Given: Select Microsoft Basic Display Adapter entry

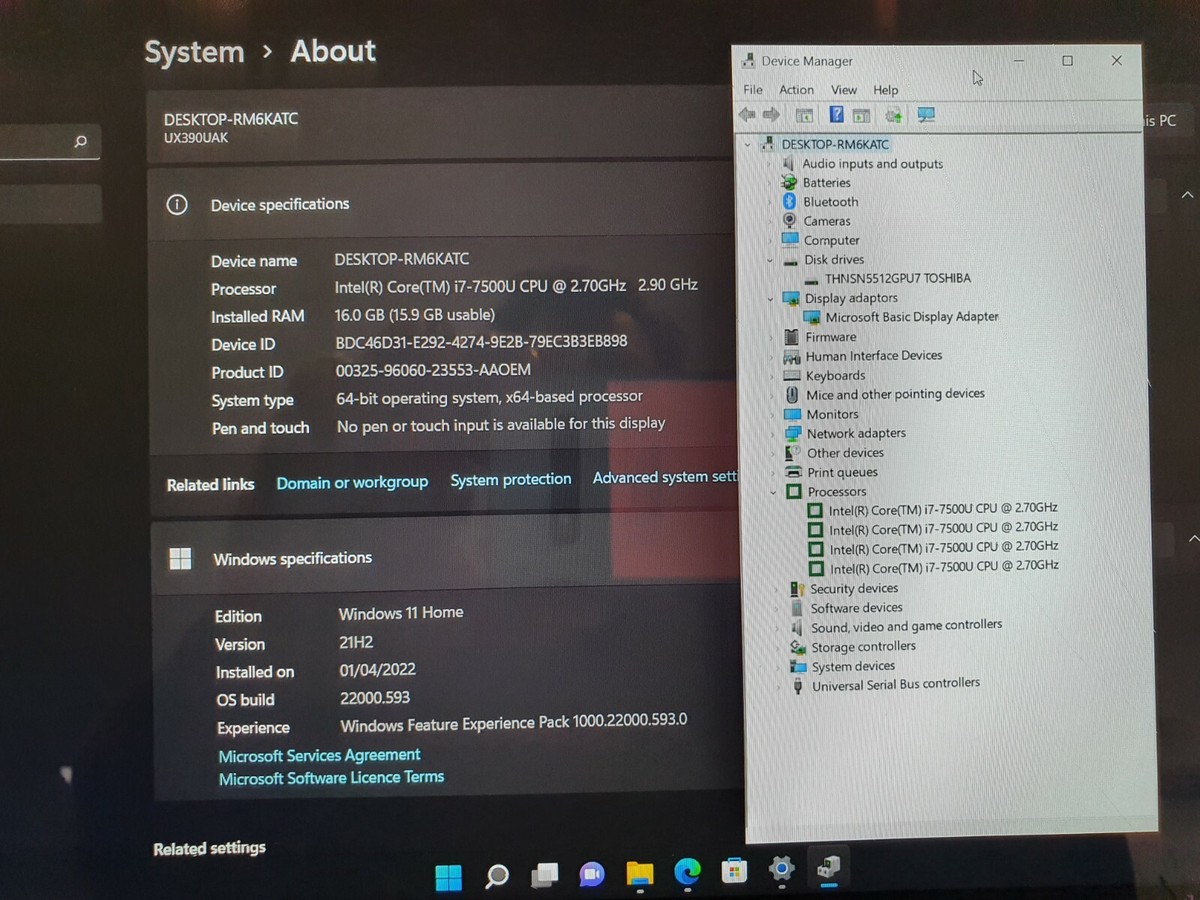Looking at the screenshot, I should point(911,317).
